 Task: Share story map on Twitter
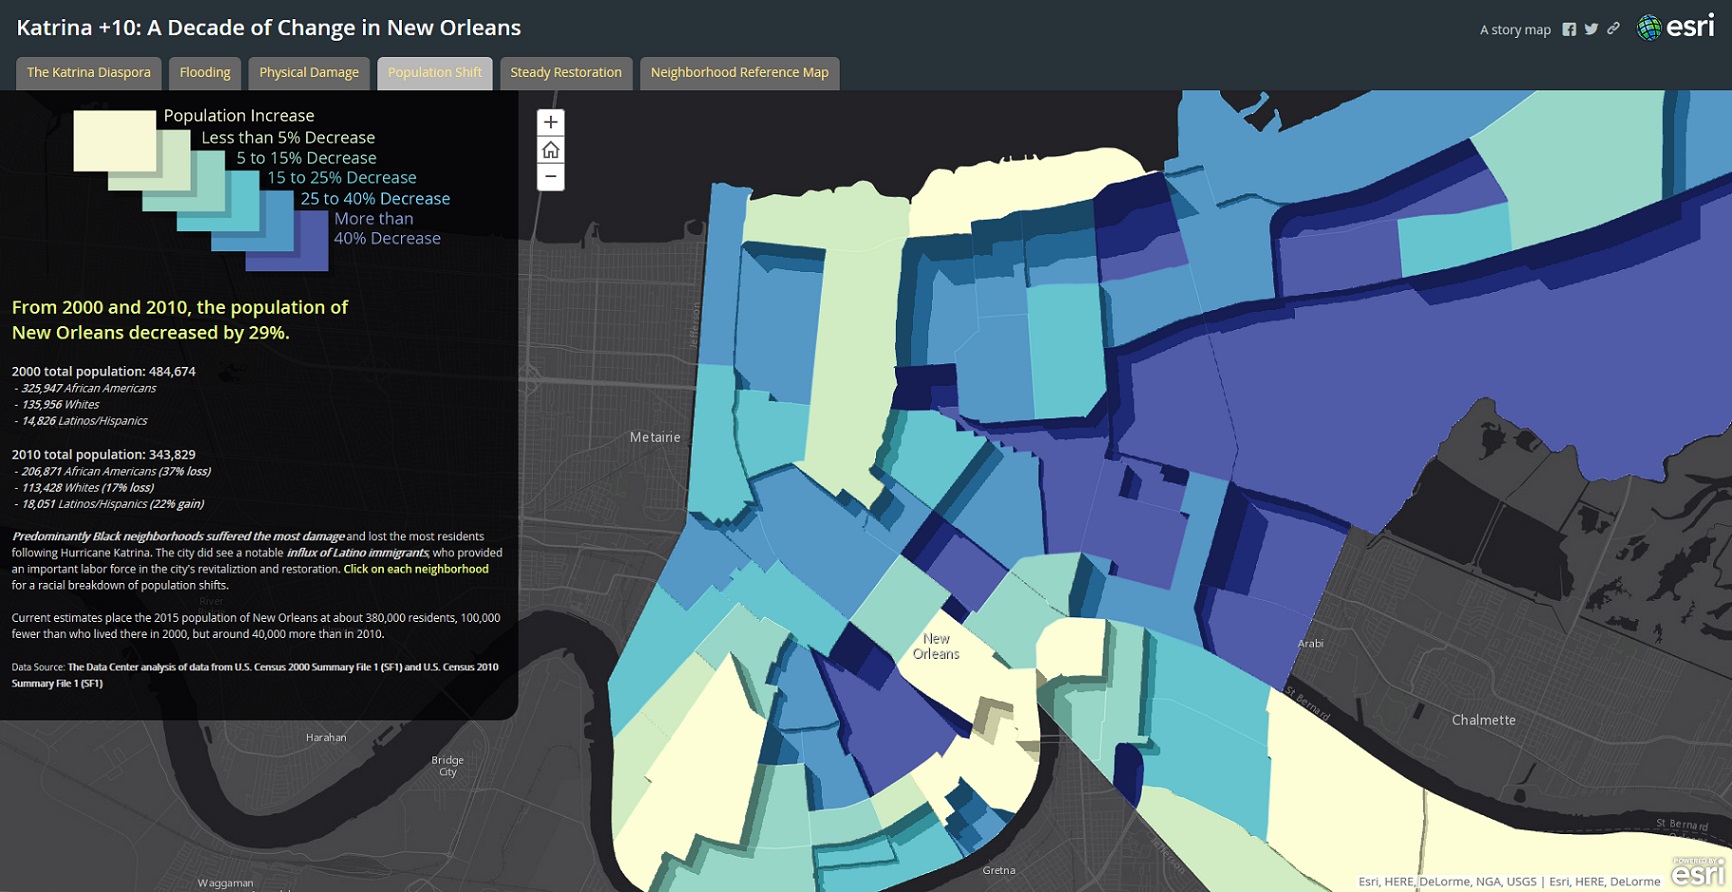point(1591,29)
